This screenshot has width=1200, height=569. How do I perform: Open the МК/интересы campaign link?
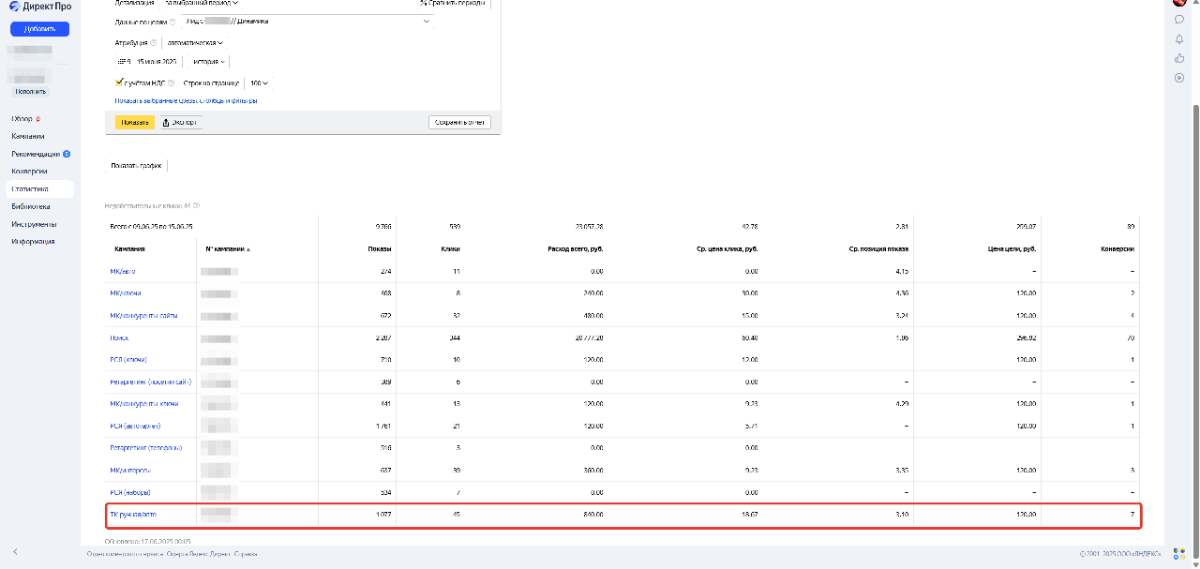pos(131,469)
